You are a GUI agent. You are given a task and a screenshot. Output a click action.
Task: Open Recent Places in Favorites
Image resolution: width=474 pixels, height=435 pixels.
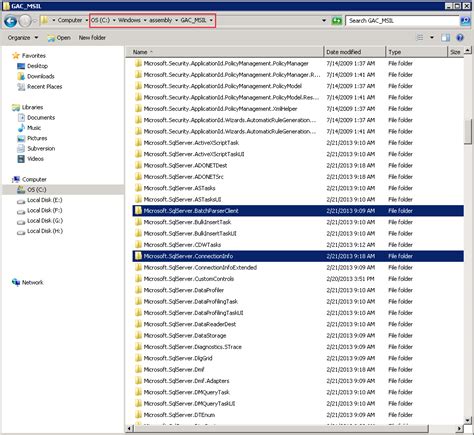point(40,87)
